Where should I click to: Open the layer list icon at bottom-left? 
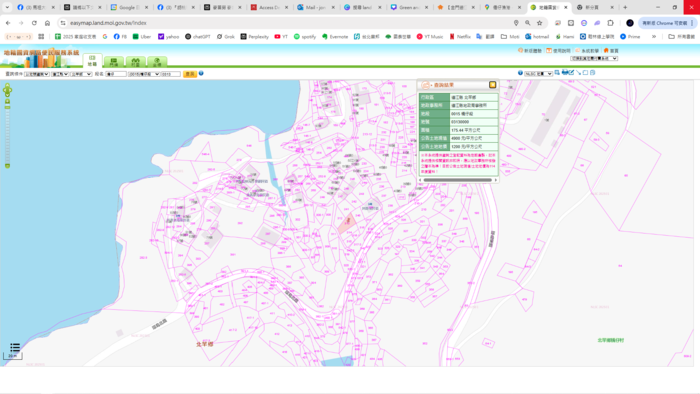tap(15, 347)
